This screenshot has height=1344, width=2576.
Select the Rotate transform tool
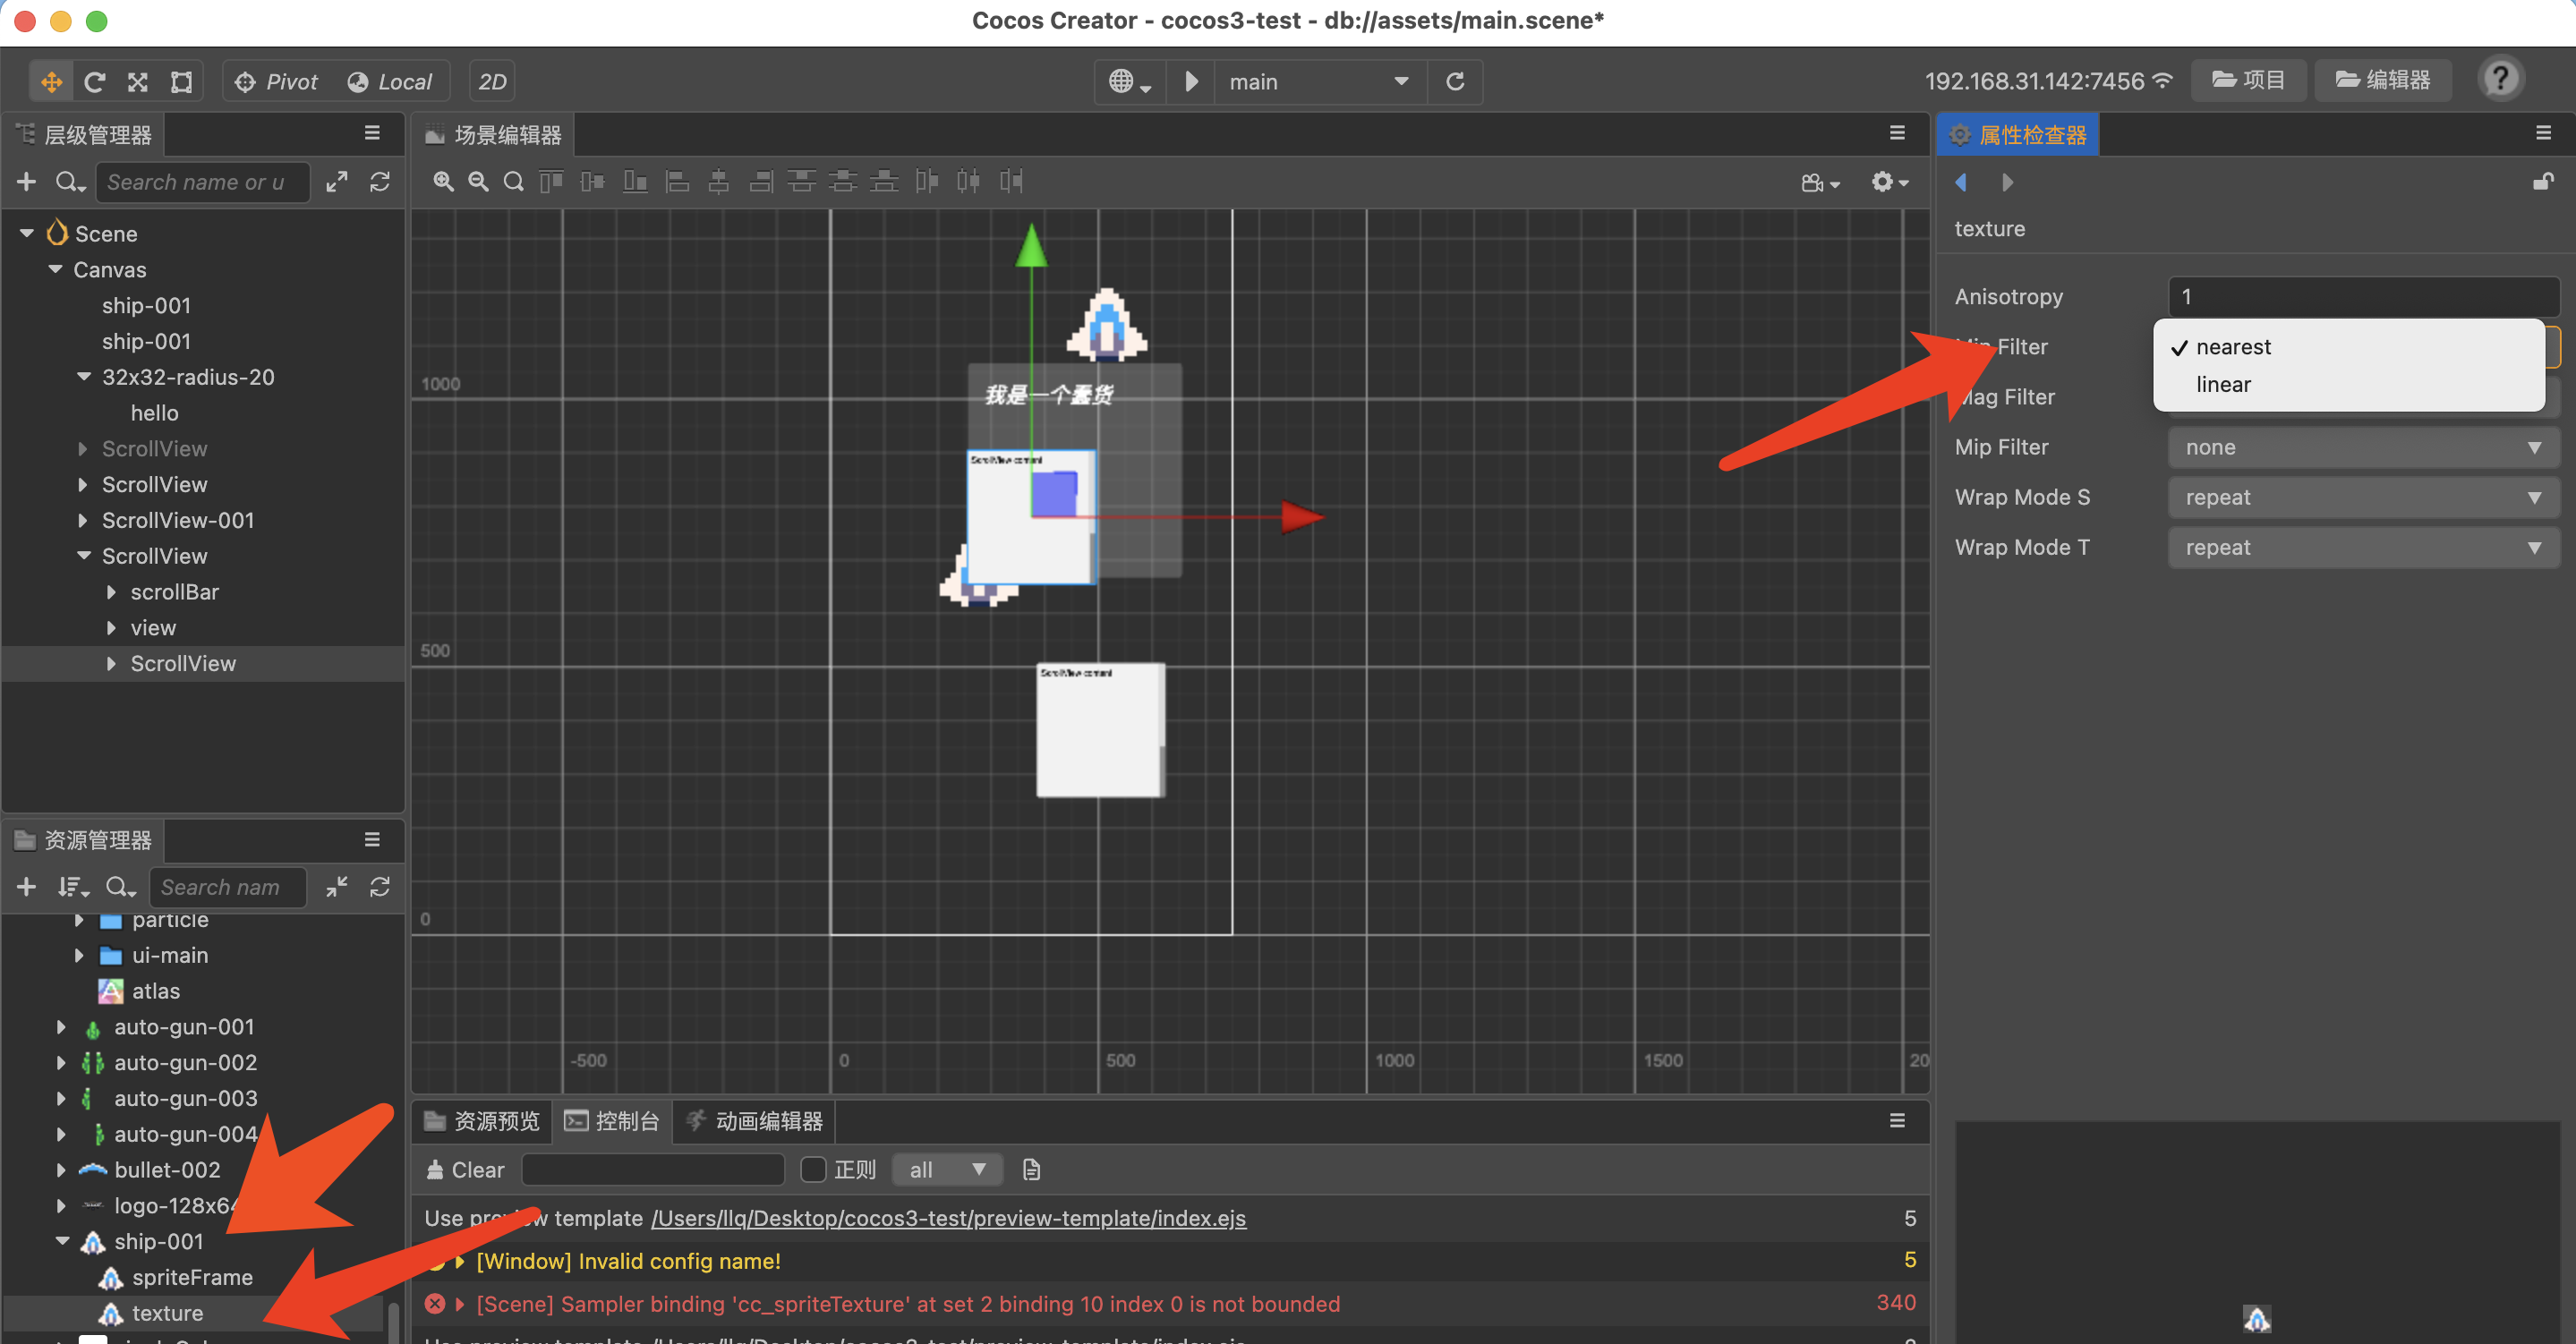pyautogui.click(x=95, y=81)
